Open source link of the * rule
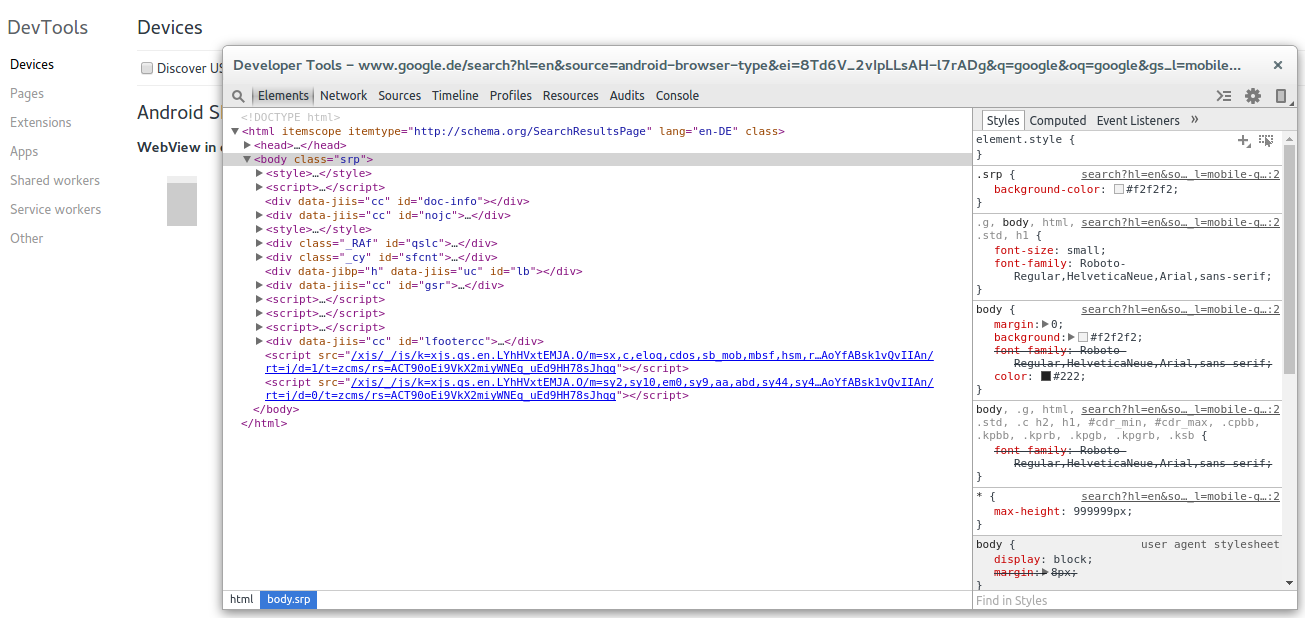 click(x=1180, y=496)
